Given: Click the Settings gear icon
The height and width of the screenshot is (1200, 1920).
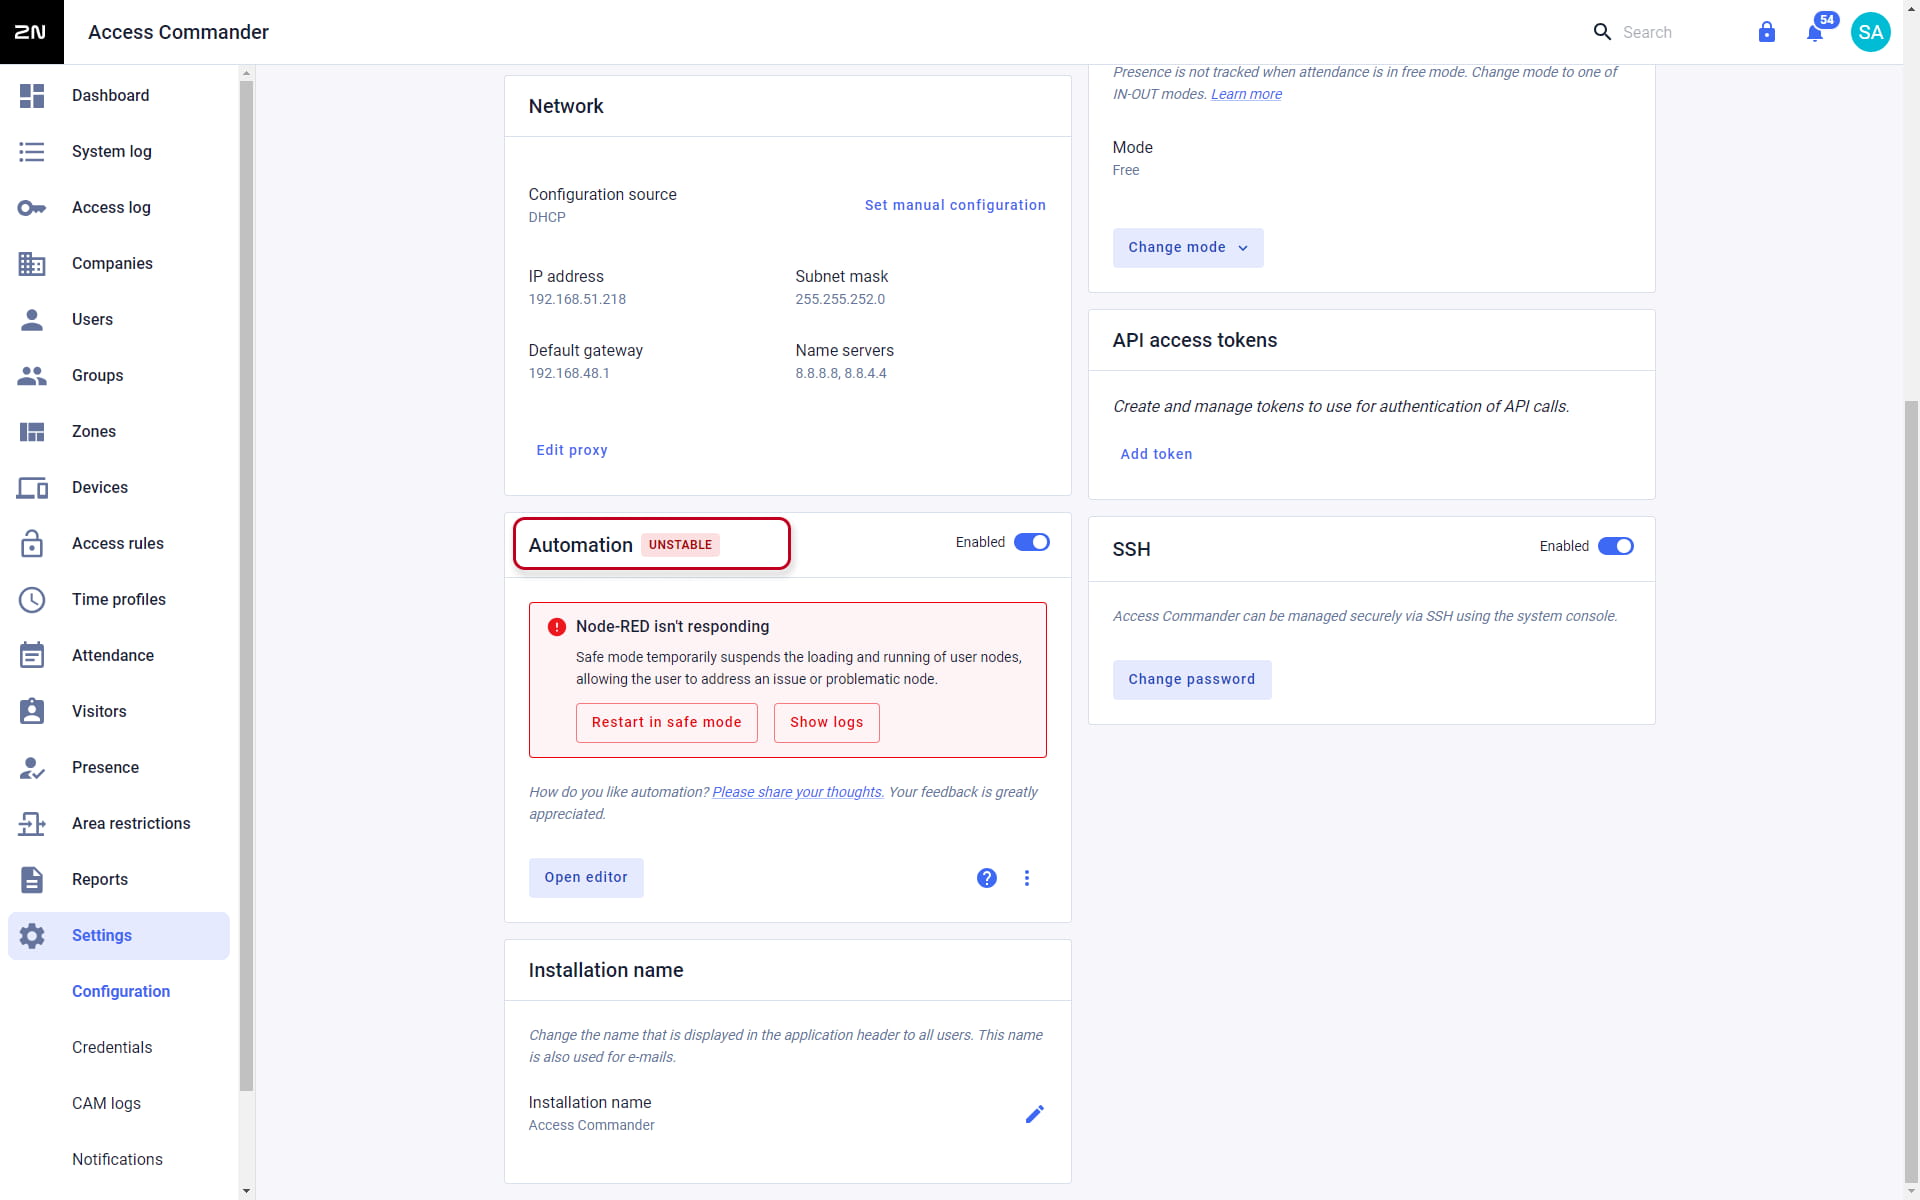Looking at the screenshot, I should tap(32, 936).
